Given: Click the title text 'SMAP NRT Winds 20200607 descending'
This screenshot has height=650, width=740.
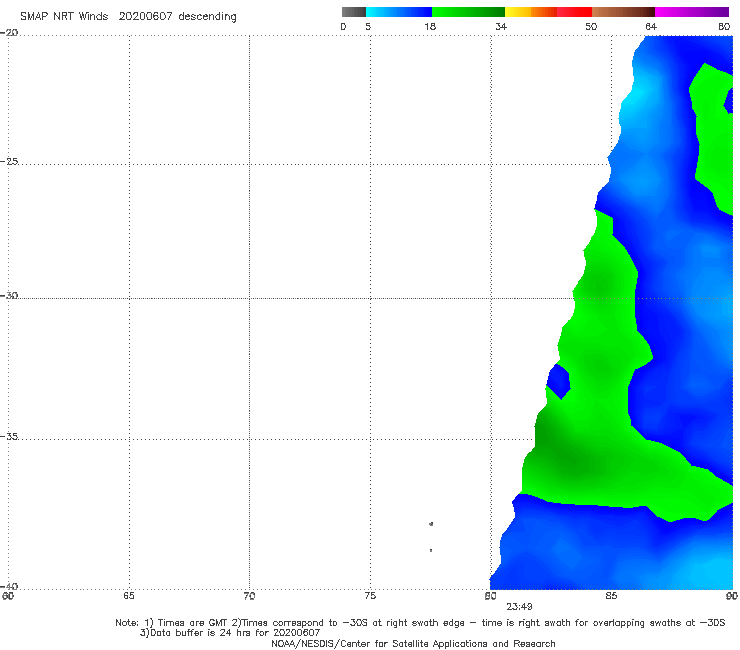Looking at the screenshot, I should click(x=128, y=17).
